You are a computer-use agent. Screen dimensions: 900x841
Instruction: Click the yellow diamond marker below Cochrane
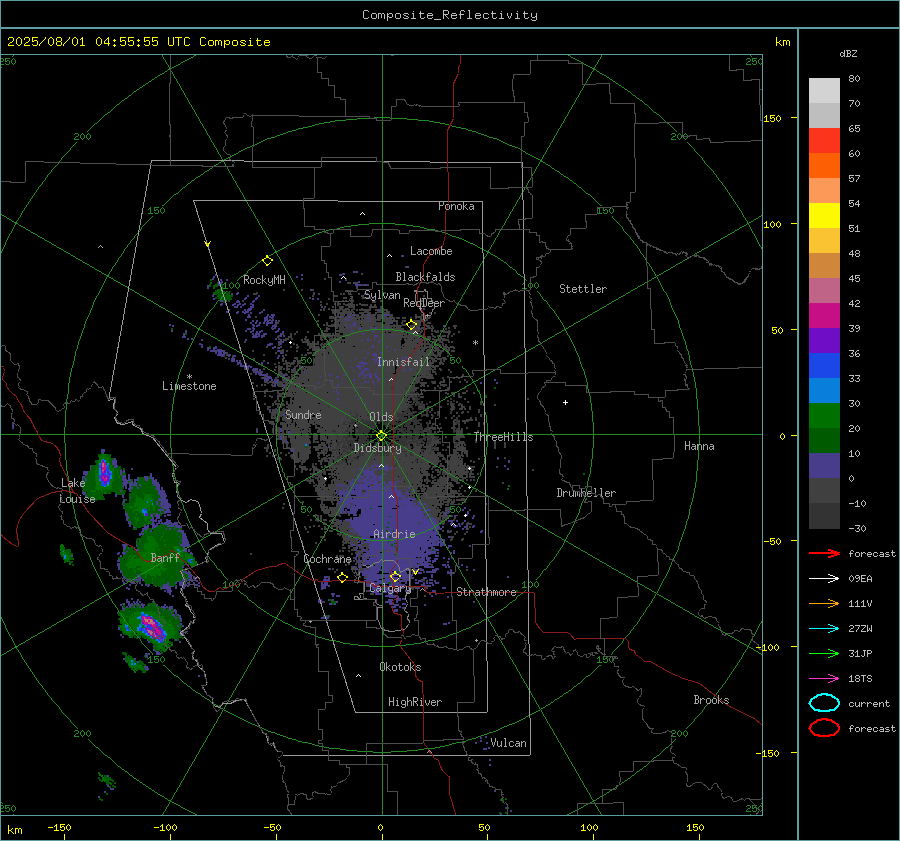click(x=343, y=578)
